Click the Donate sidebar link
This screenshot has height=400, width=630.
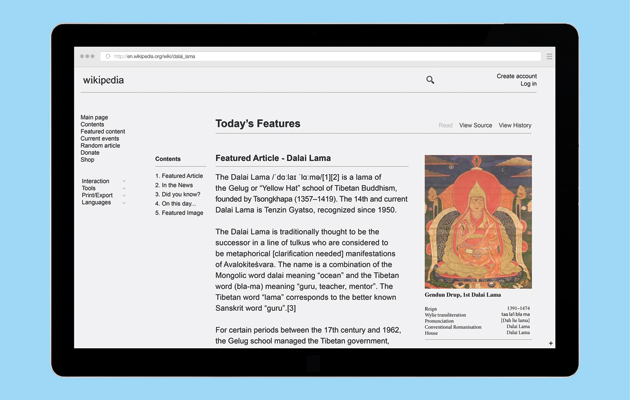point(90,153)
